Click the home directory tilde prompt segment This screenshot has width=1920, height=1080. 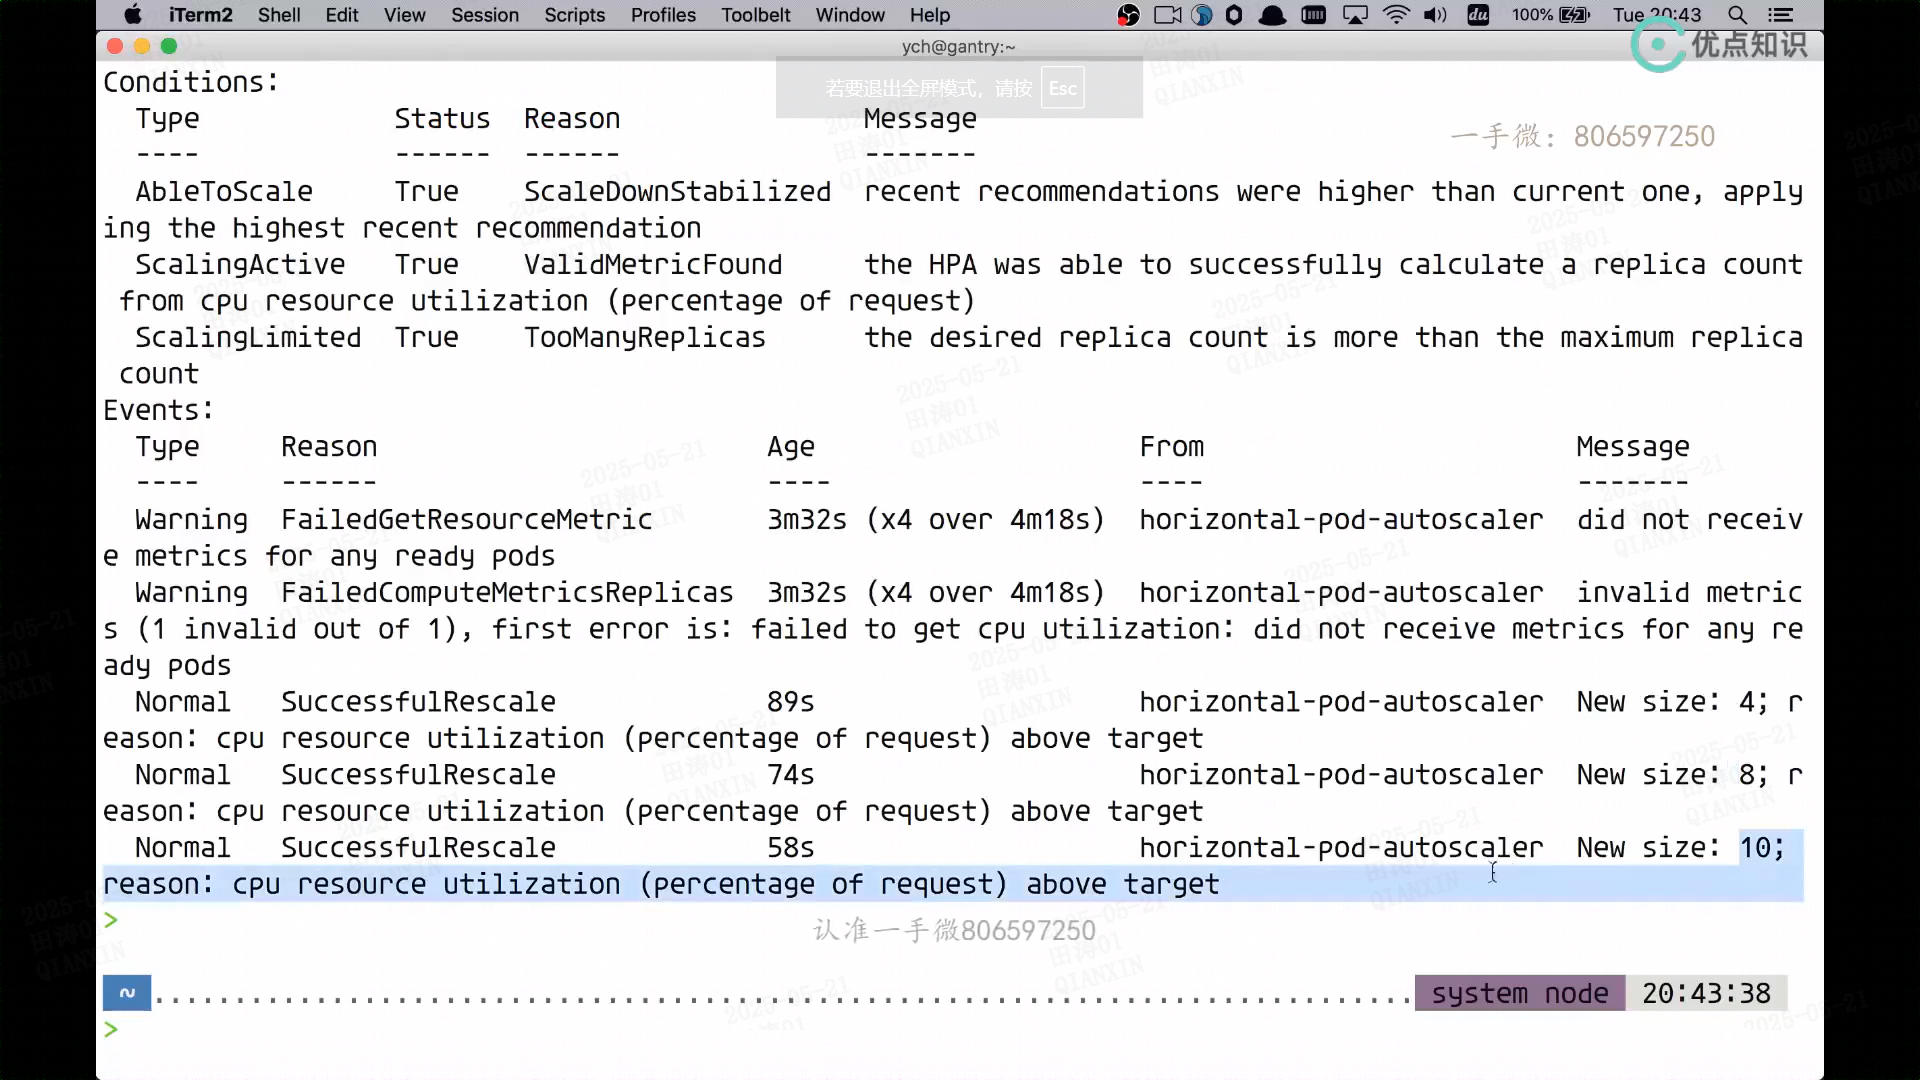click(x=127, y=993)
